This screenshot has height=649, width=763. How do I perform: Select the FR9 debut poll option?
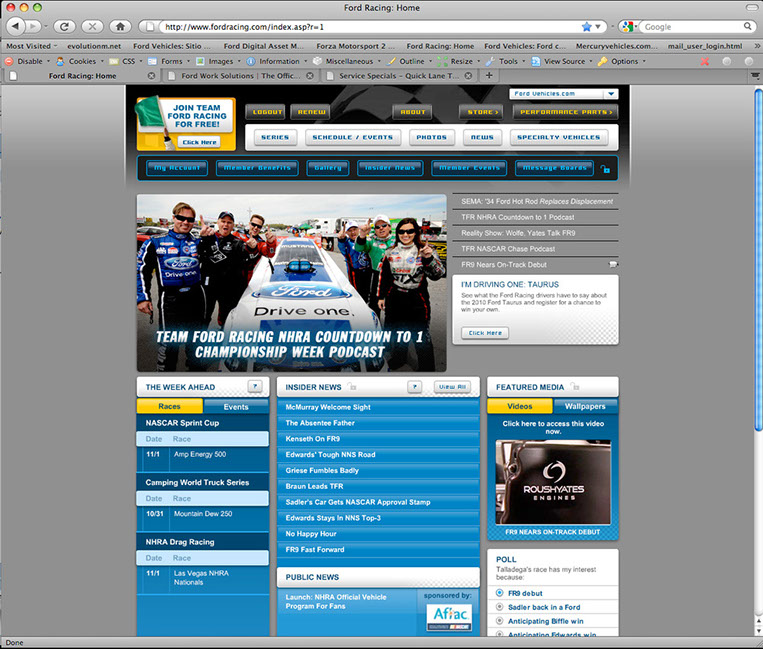point(500,592)
